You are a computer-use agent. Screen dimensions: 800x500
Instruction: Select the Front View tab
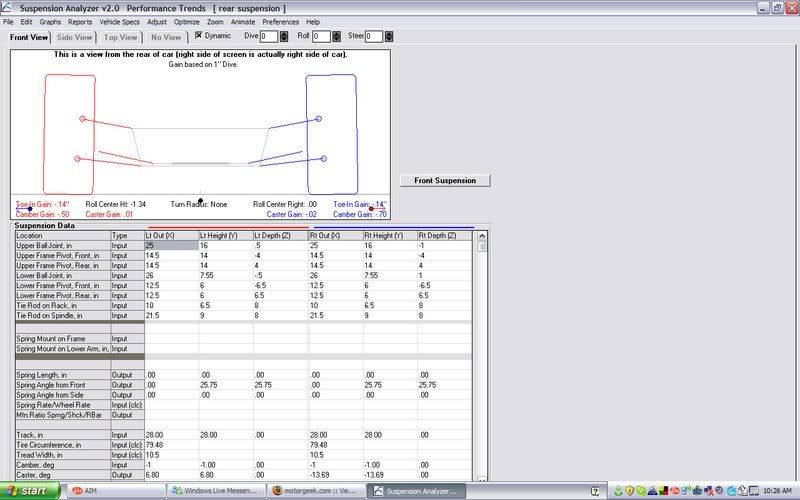tap(29, 37)
